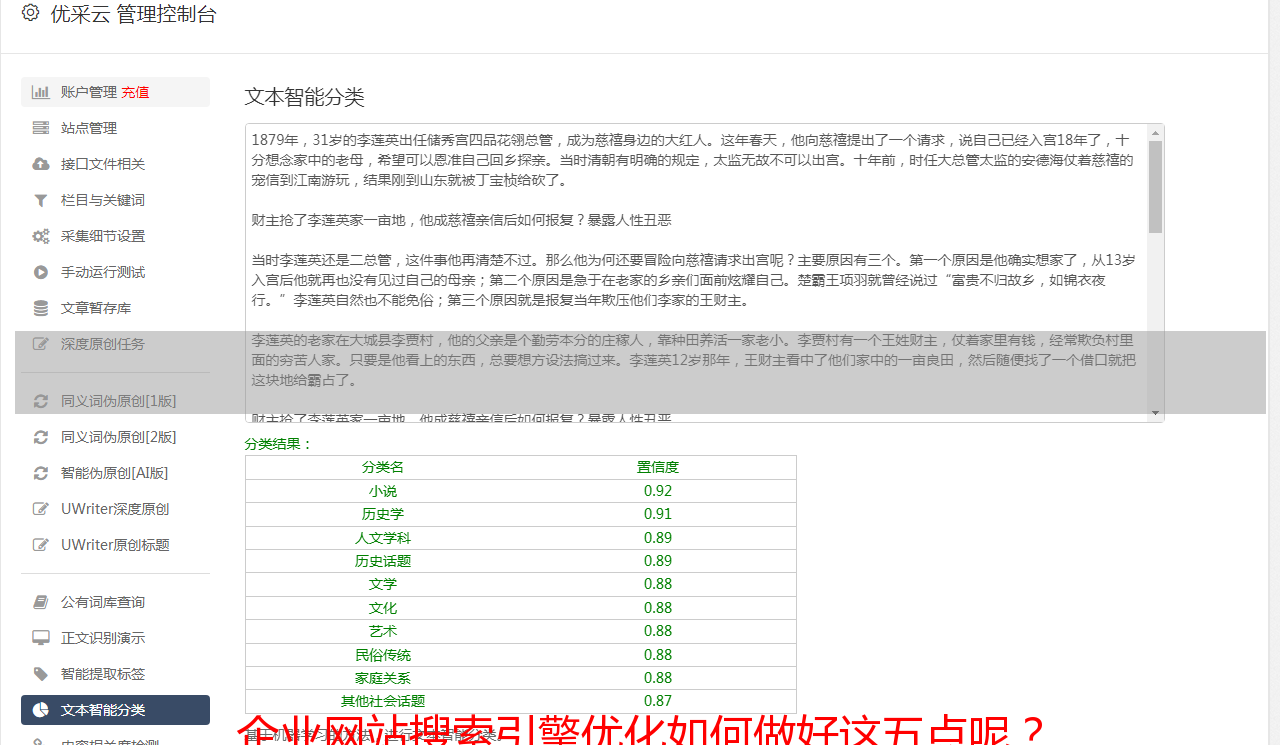
Task: Click the 家庭关系 category cell
Action: [x=383, y=678]
